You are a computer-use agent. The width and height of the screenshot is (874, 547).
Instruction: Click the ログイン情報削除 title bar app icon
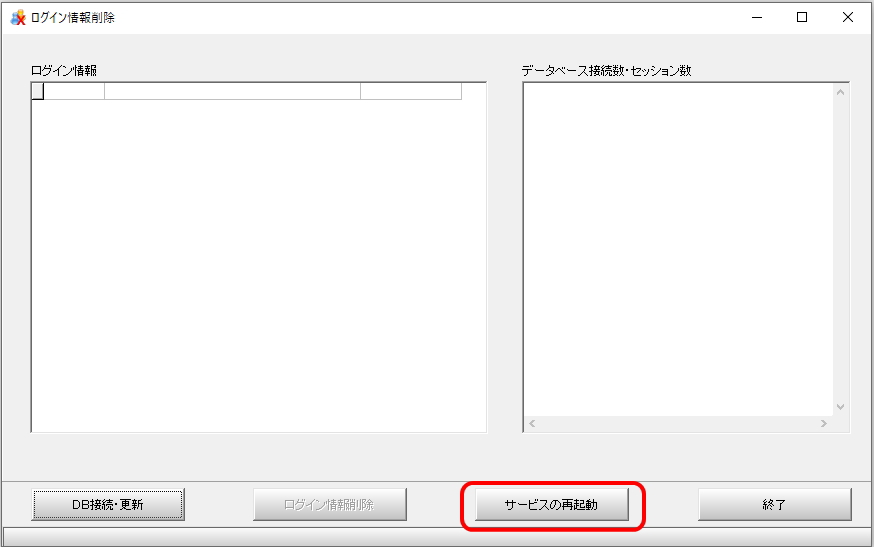click(x=18, y=17)
